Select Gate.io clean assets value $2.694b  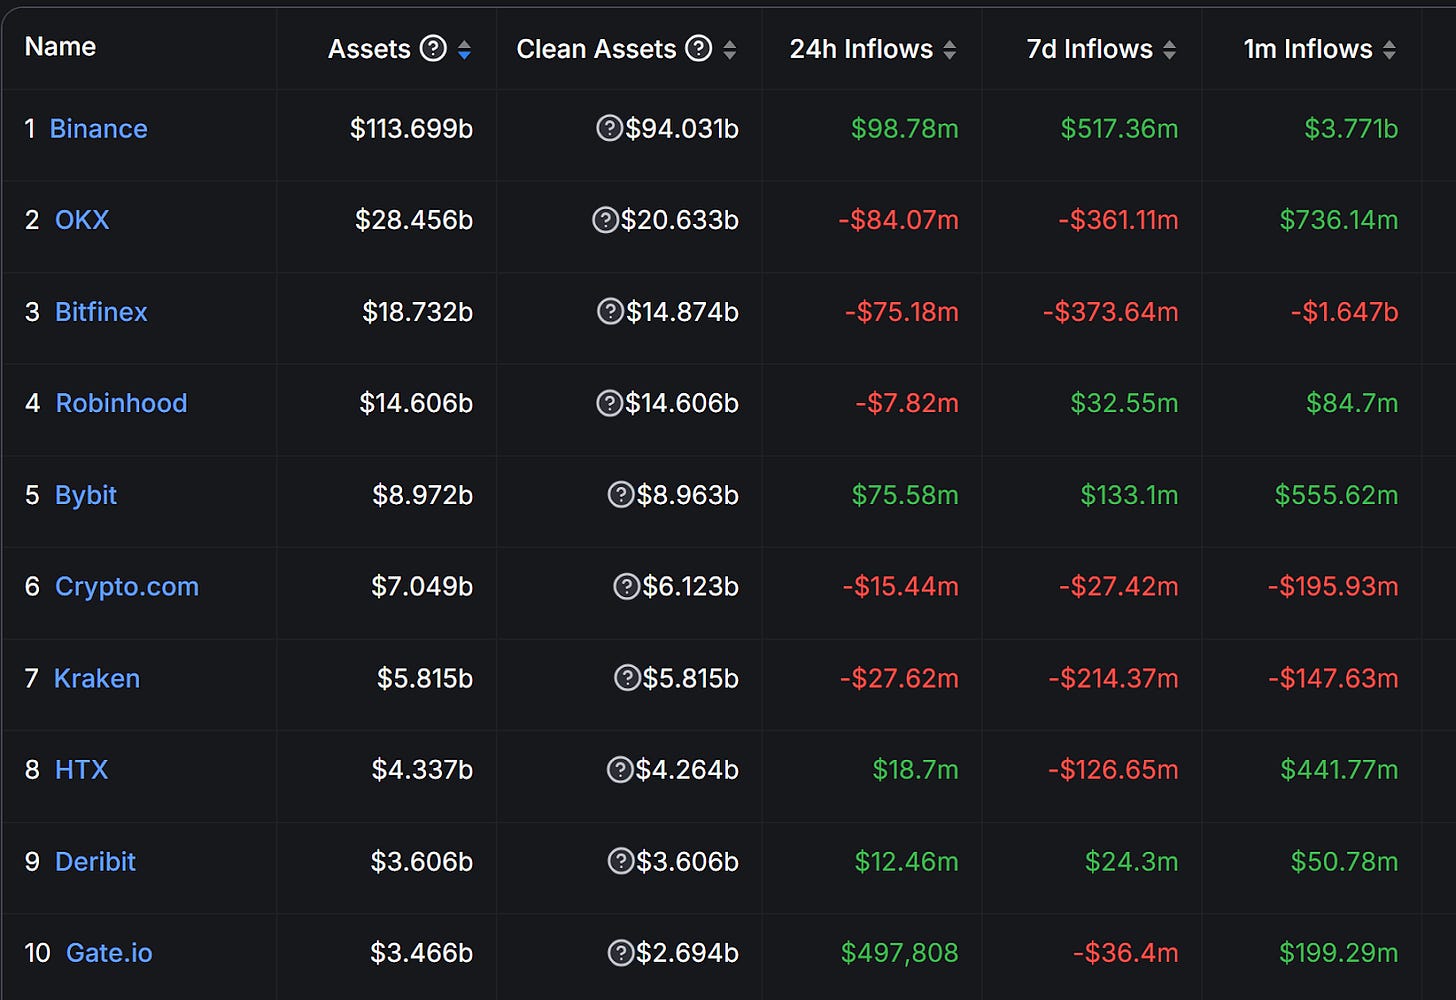point(687,953)
